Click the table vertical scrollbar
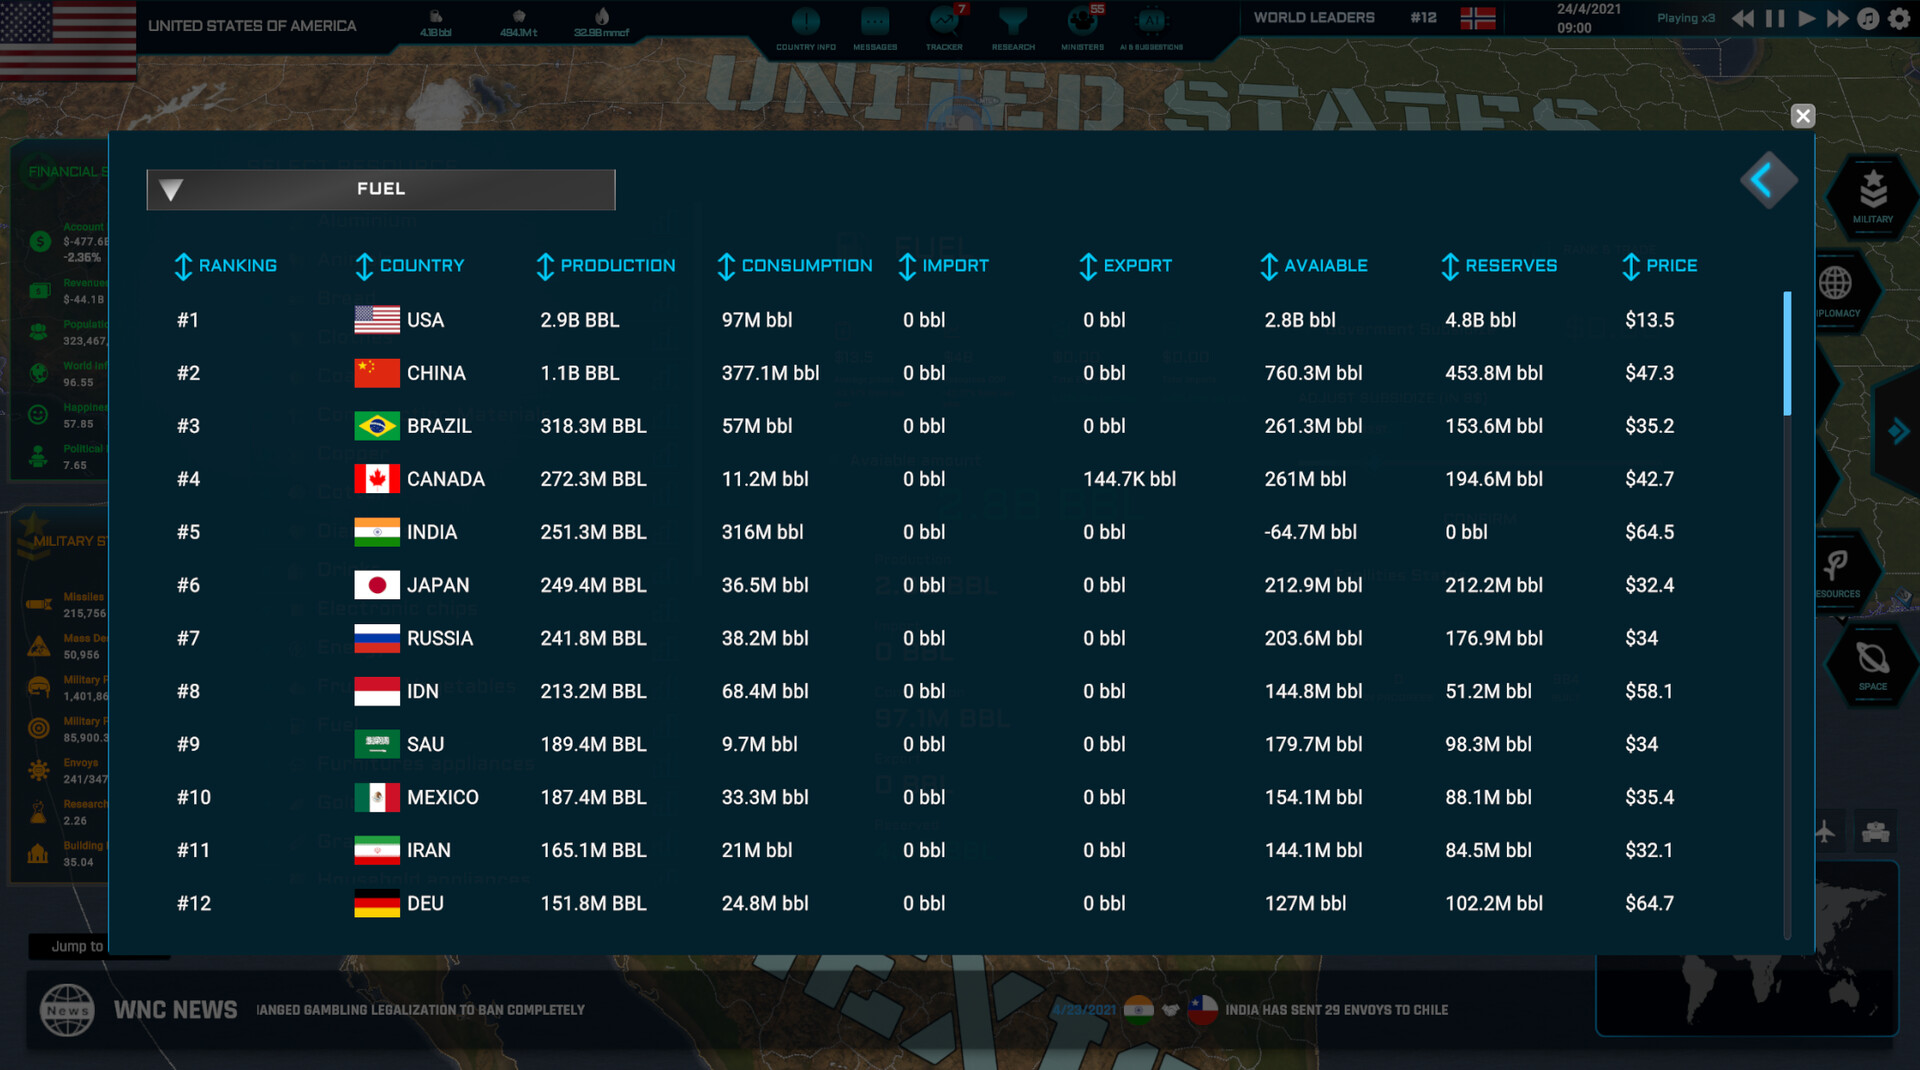1920x1070 pixels. pos(1787,354)
